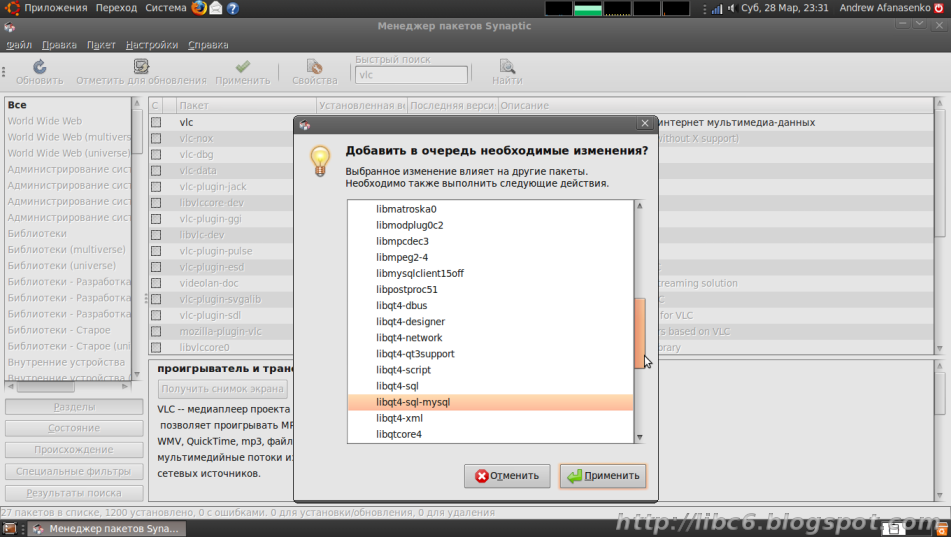Open the Переход panel menu
Viewport: 951px width, 537px height.
(x=116, y=8)
